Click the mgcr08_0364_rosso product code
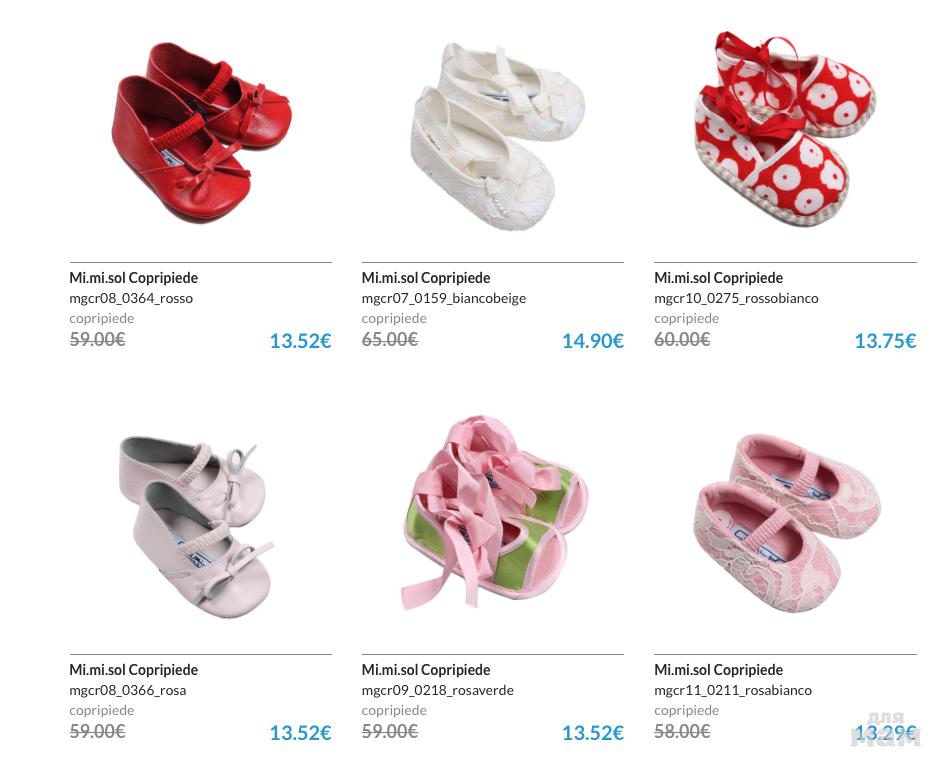 tap(131, 298)
